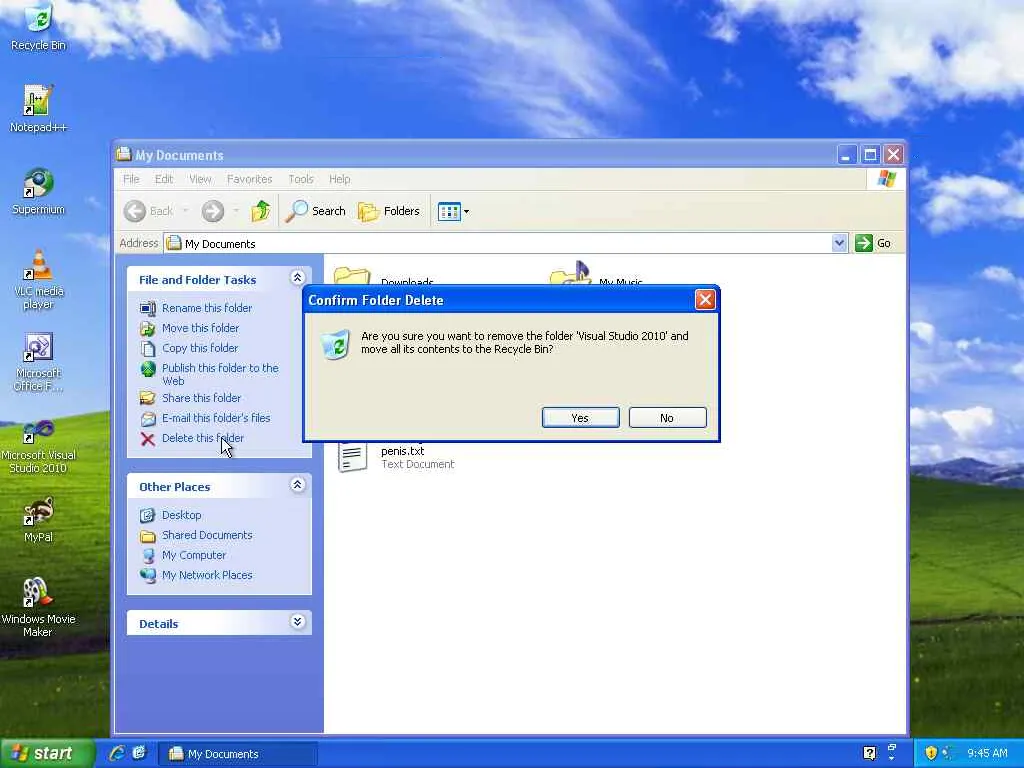The height and width of the screenshot is (768, 1024).
Task: Open My Network Places link
Action: click(x=207, y=575)
